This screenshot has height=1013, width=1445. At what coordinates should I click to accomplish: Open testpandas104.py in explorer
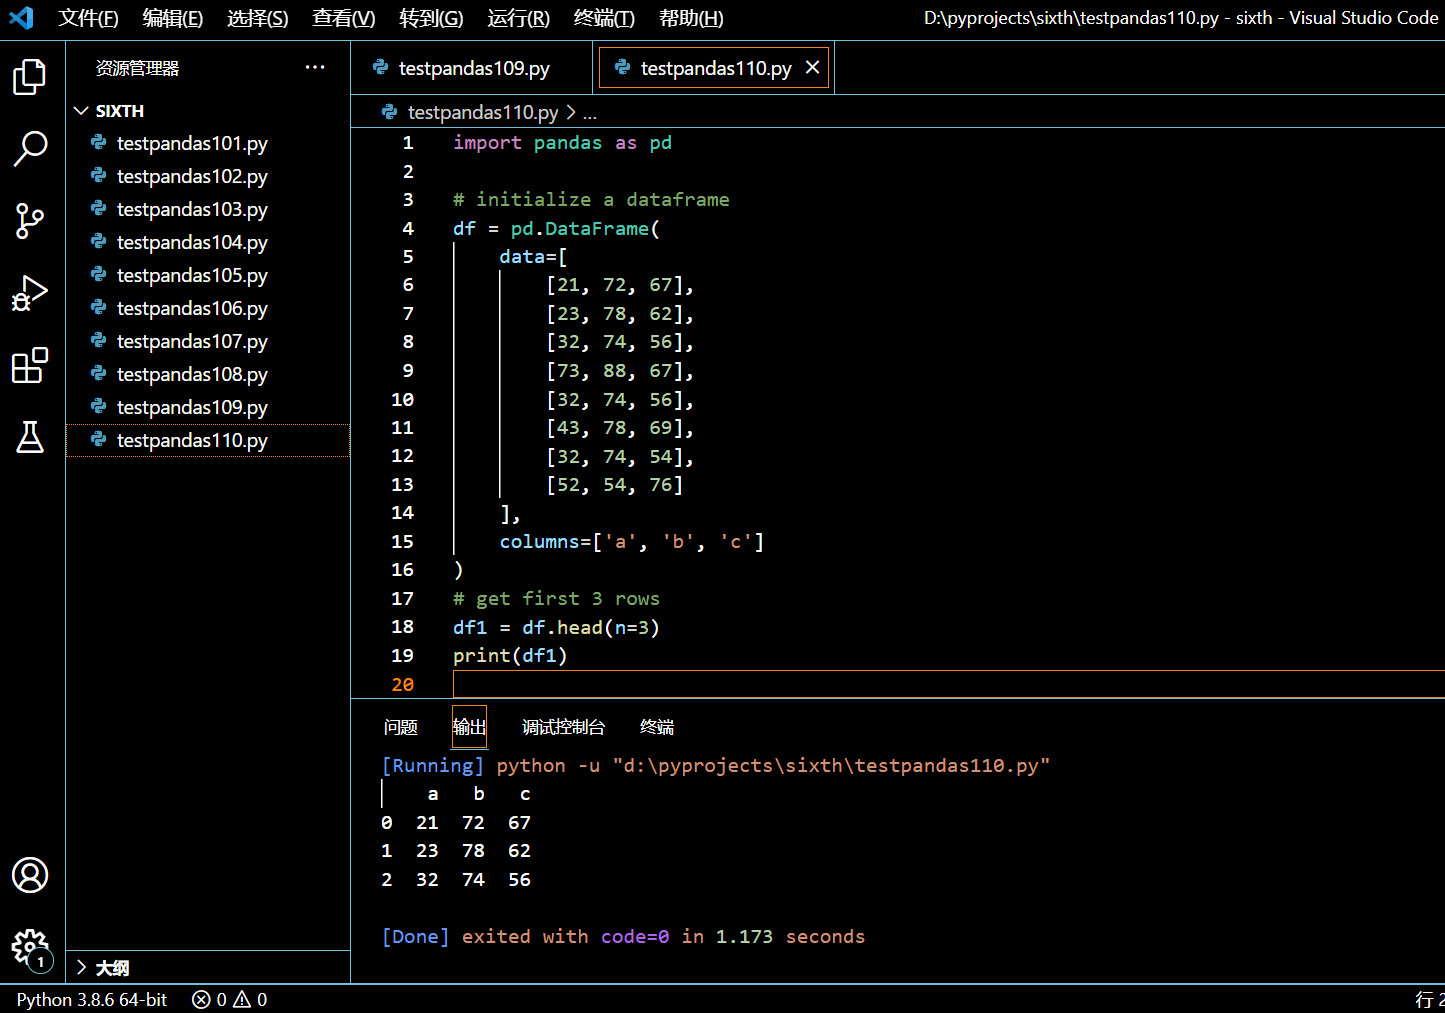[x=208, y=242]
